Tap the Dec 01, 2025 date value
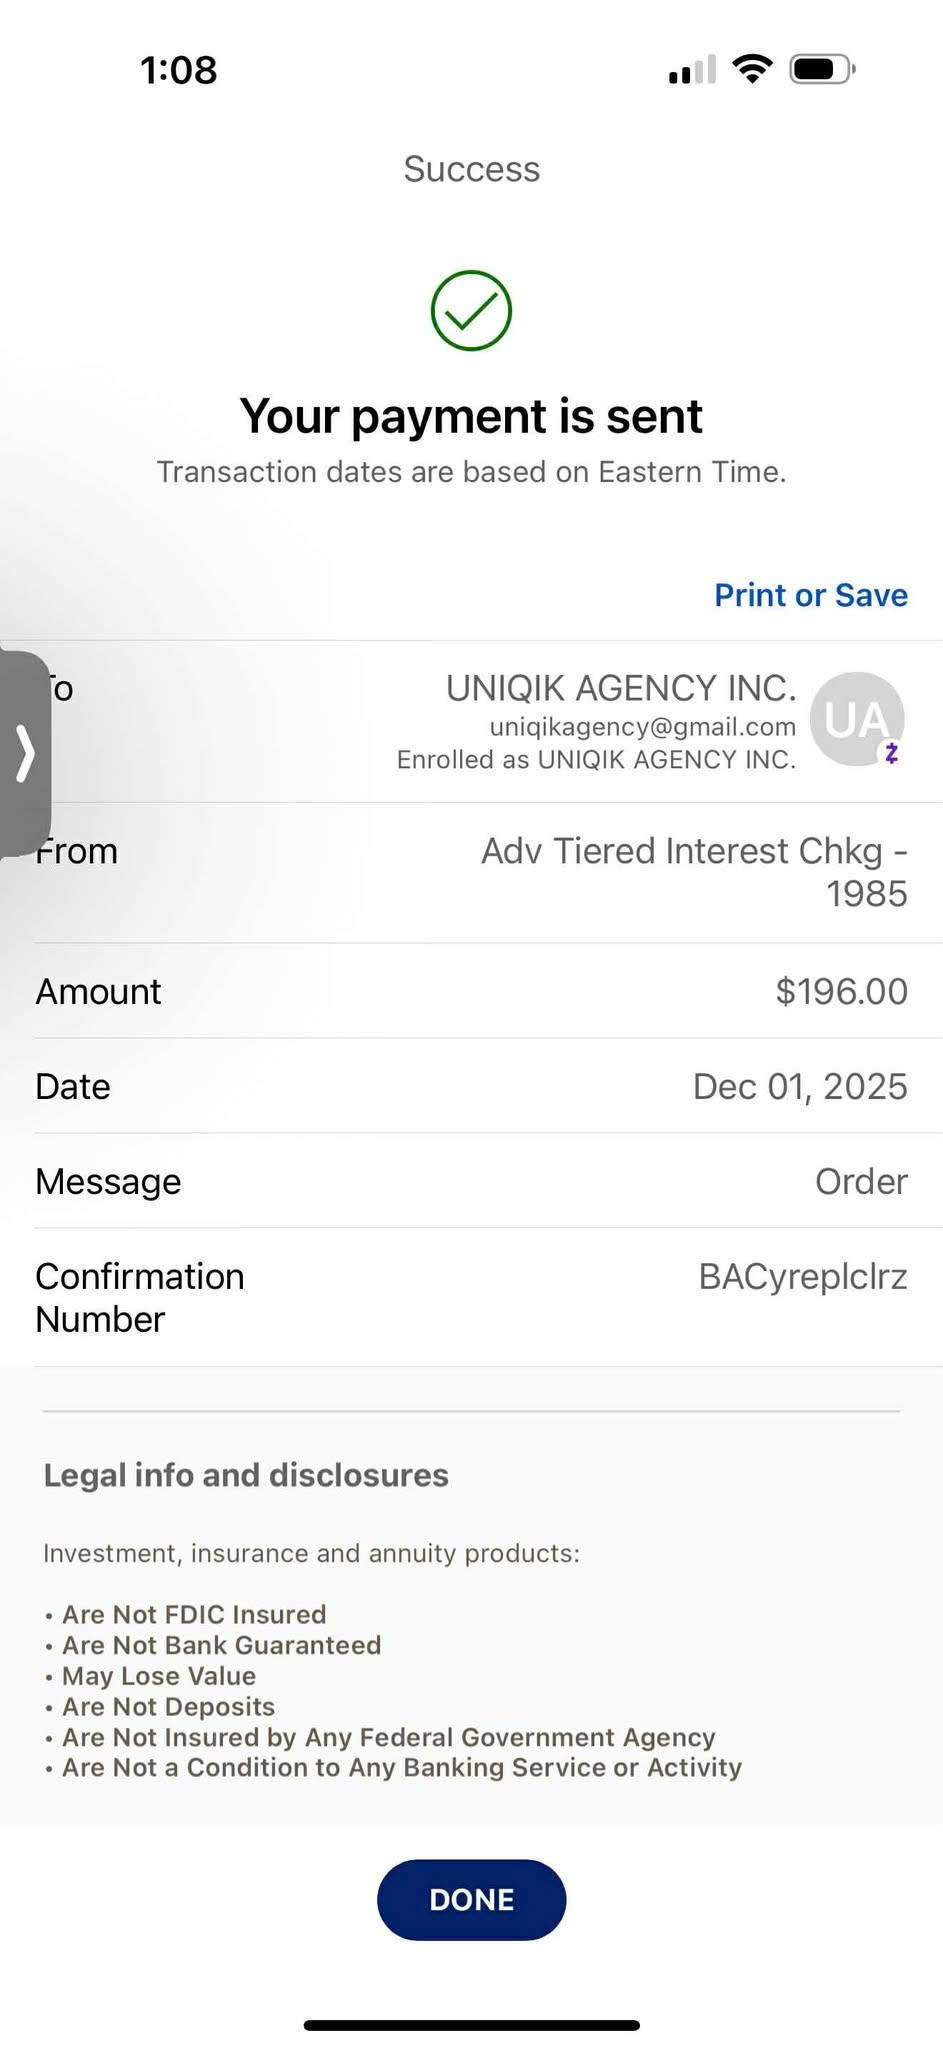Viewport: 943px width, 2048px height. click(x=799, y=1086)
